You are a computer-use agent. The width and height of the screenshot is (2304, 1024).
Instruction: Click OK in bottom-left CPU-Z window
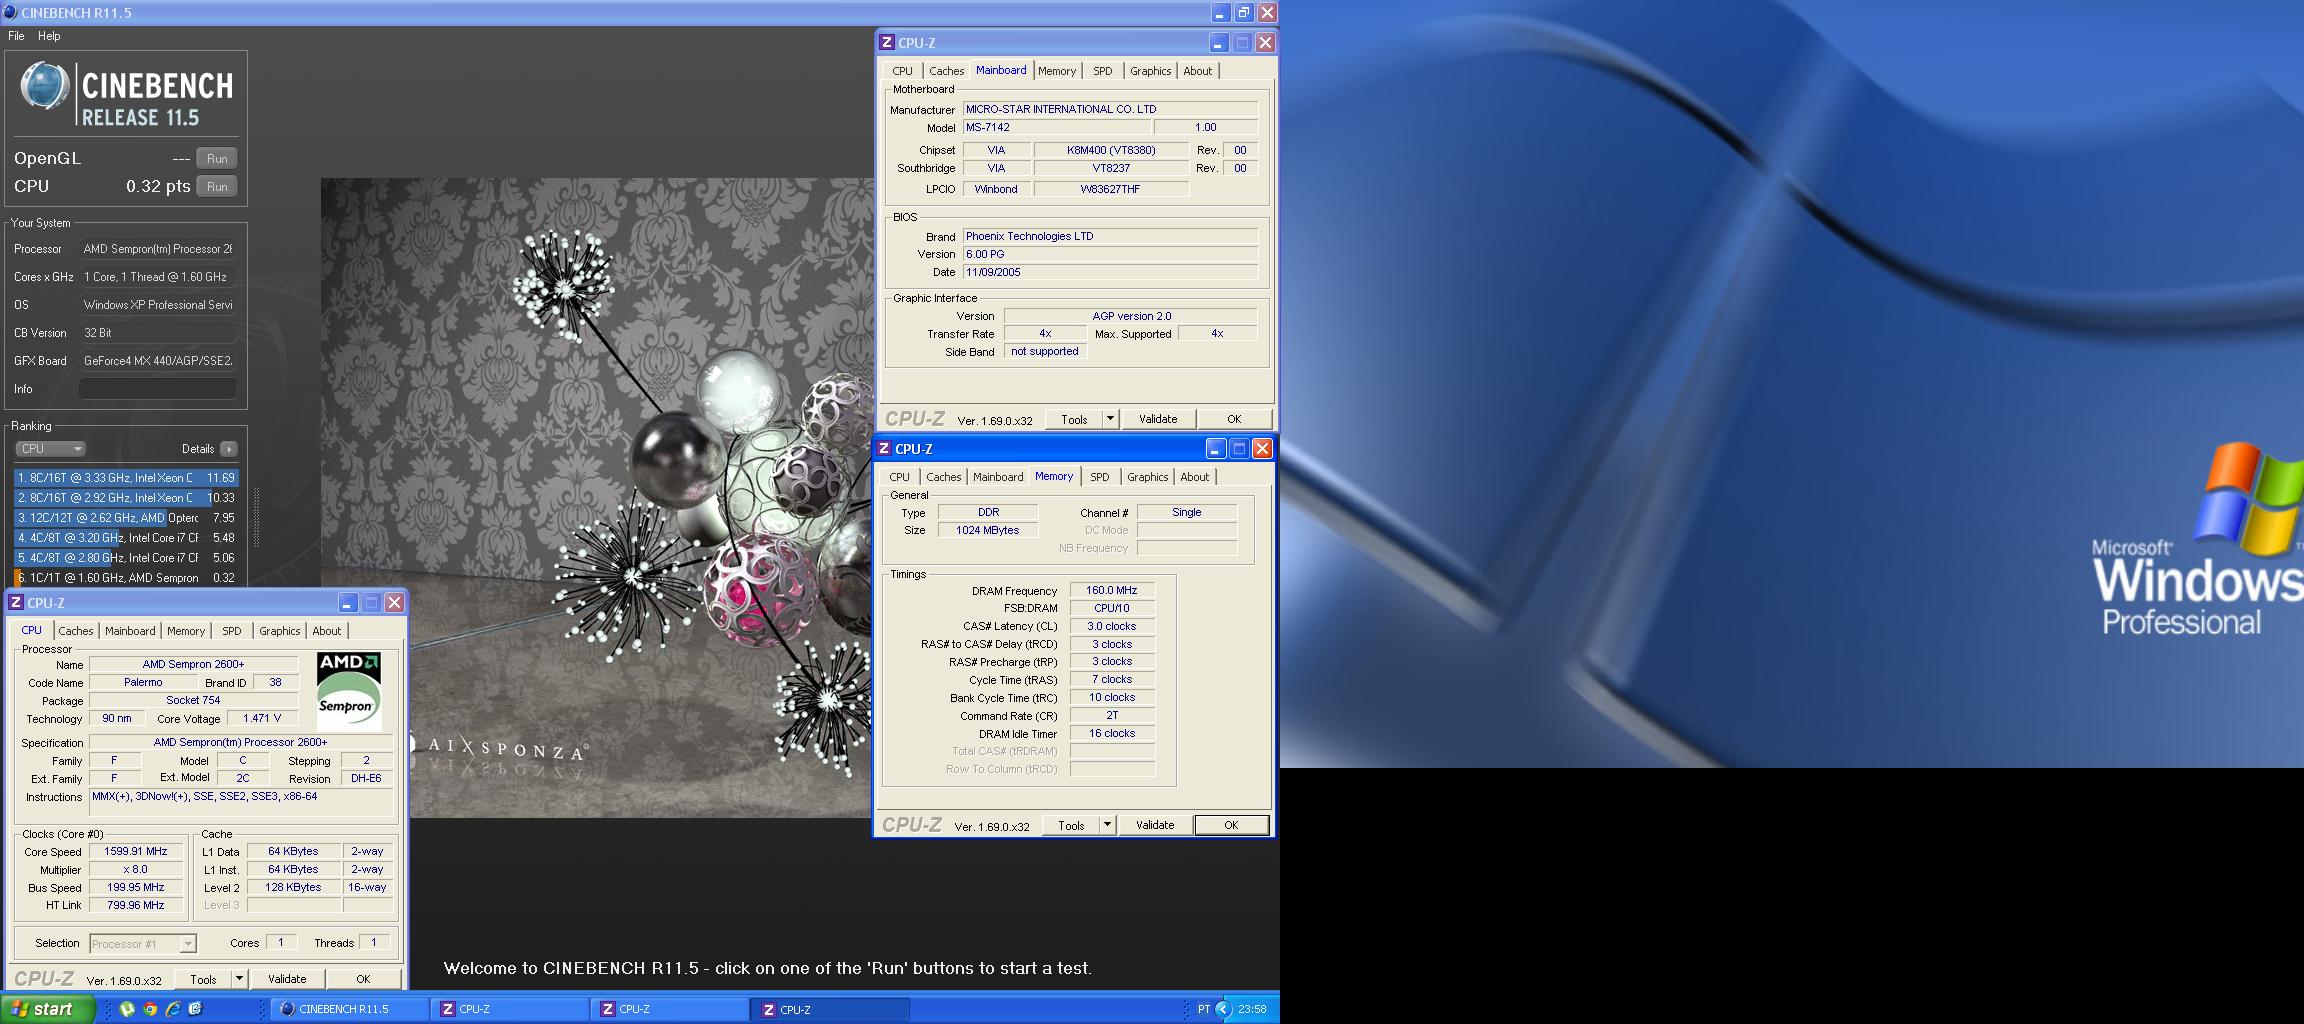(363, 979)
